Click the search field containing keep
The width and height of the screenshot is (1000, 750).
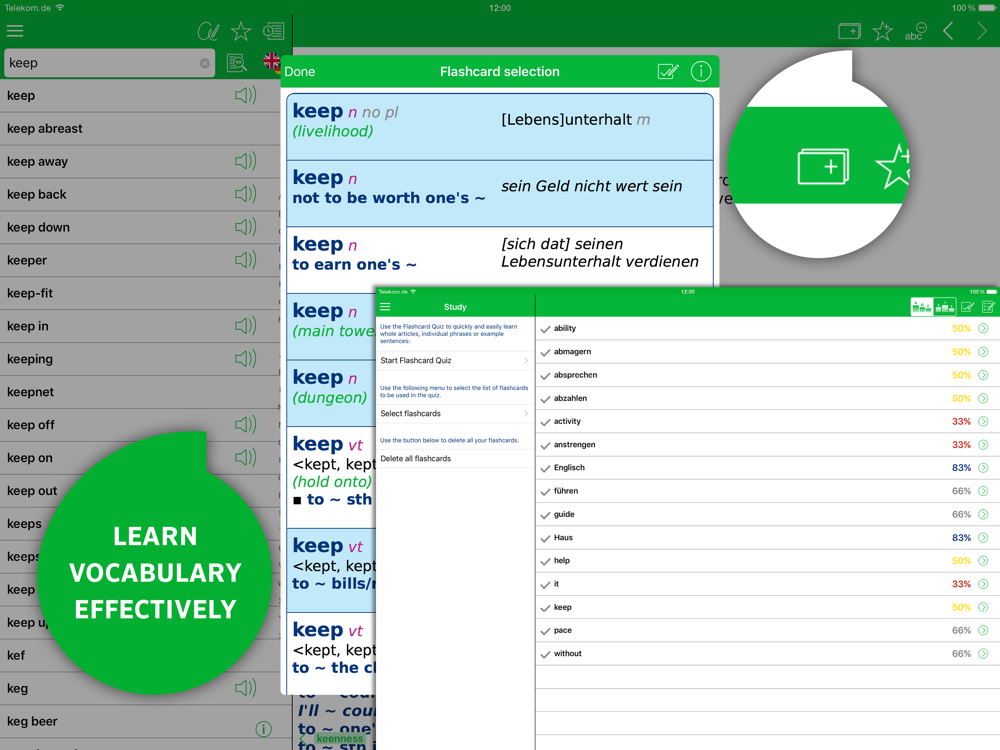110,63
